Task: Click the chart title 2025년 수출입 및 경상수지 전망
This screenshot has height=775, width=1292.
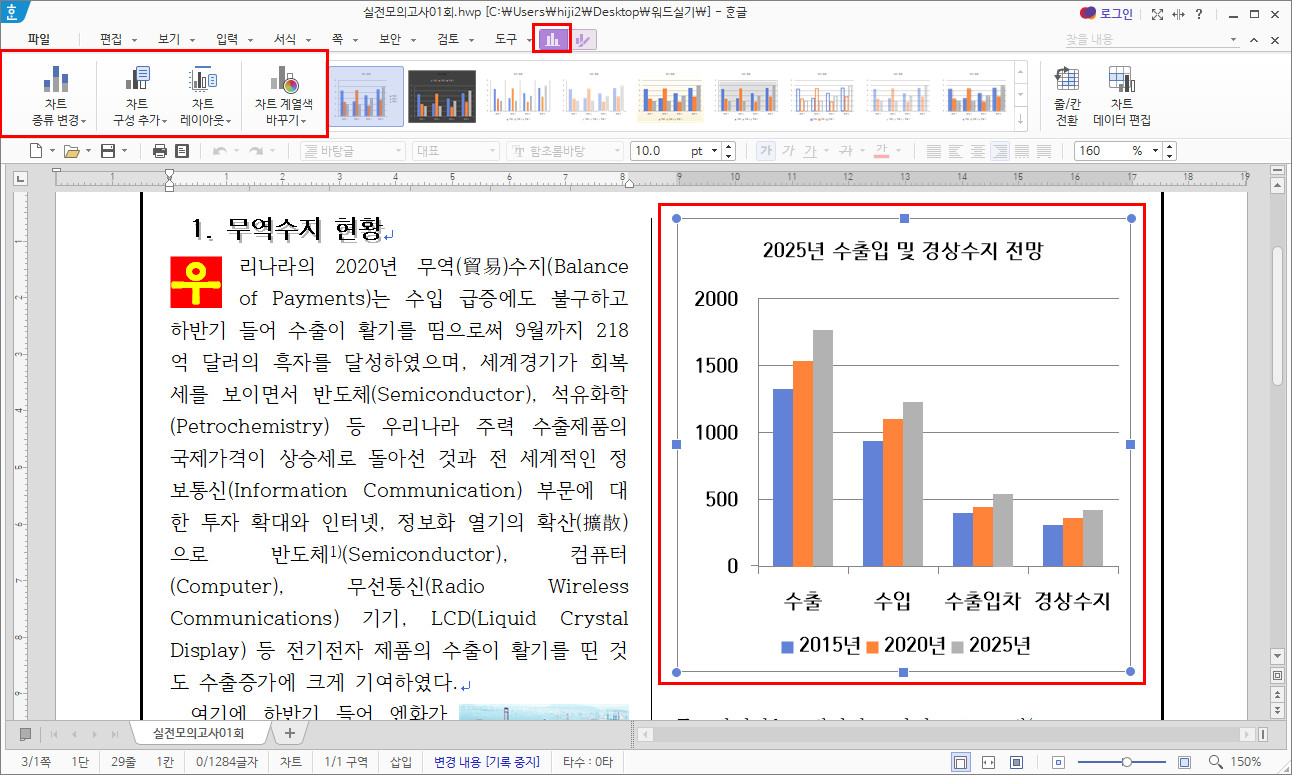Action: tap(903, 250)
